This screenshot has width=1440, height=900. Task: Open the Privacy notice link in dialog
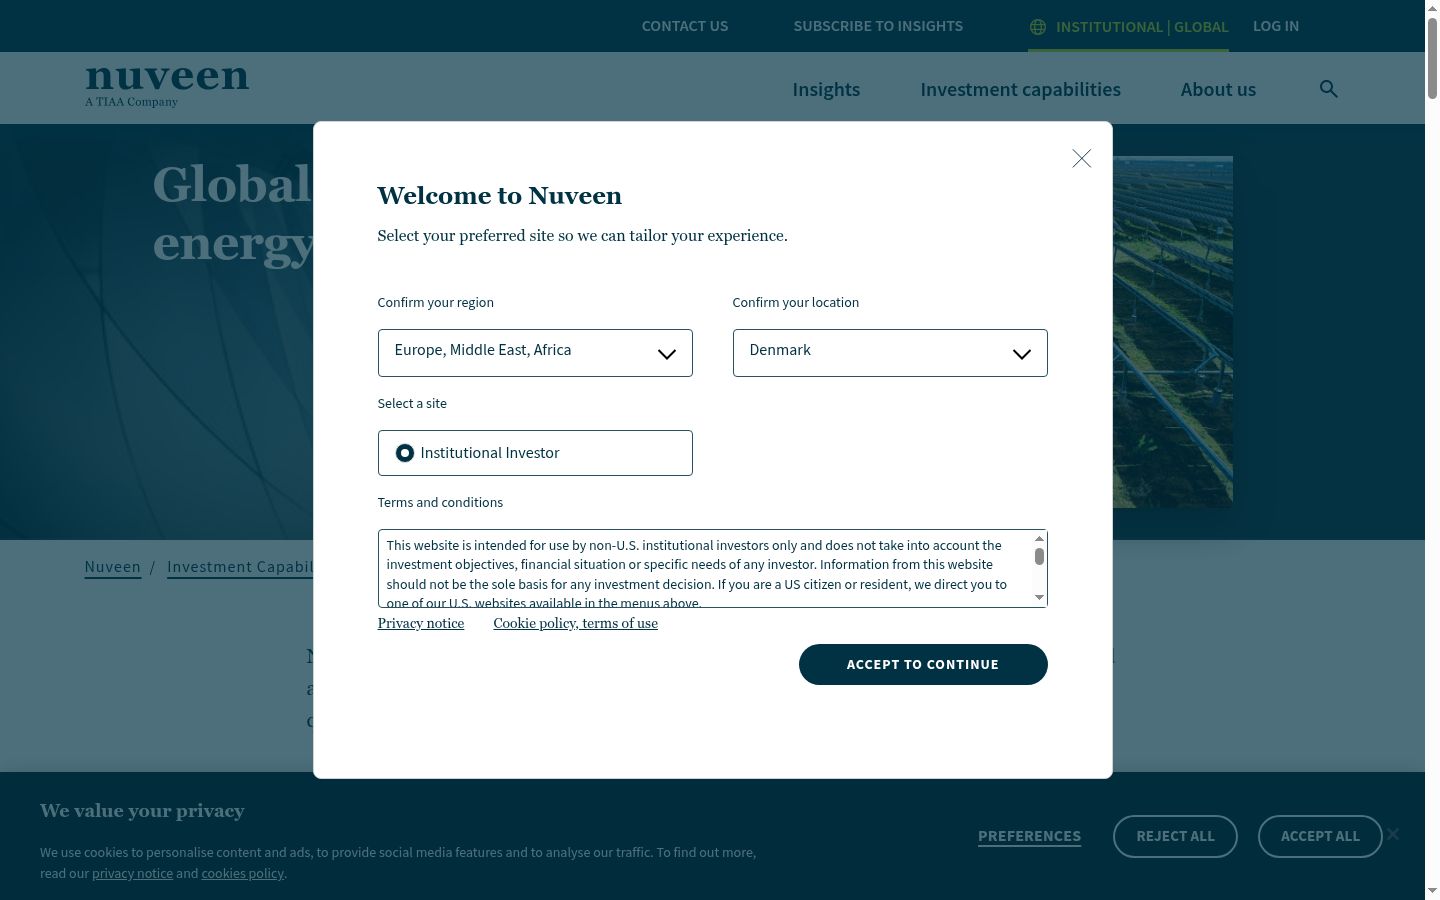click(421, 623)
